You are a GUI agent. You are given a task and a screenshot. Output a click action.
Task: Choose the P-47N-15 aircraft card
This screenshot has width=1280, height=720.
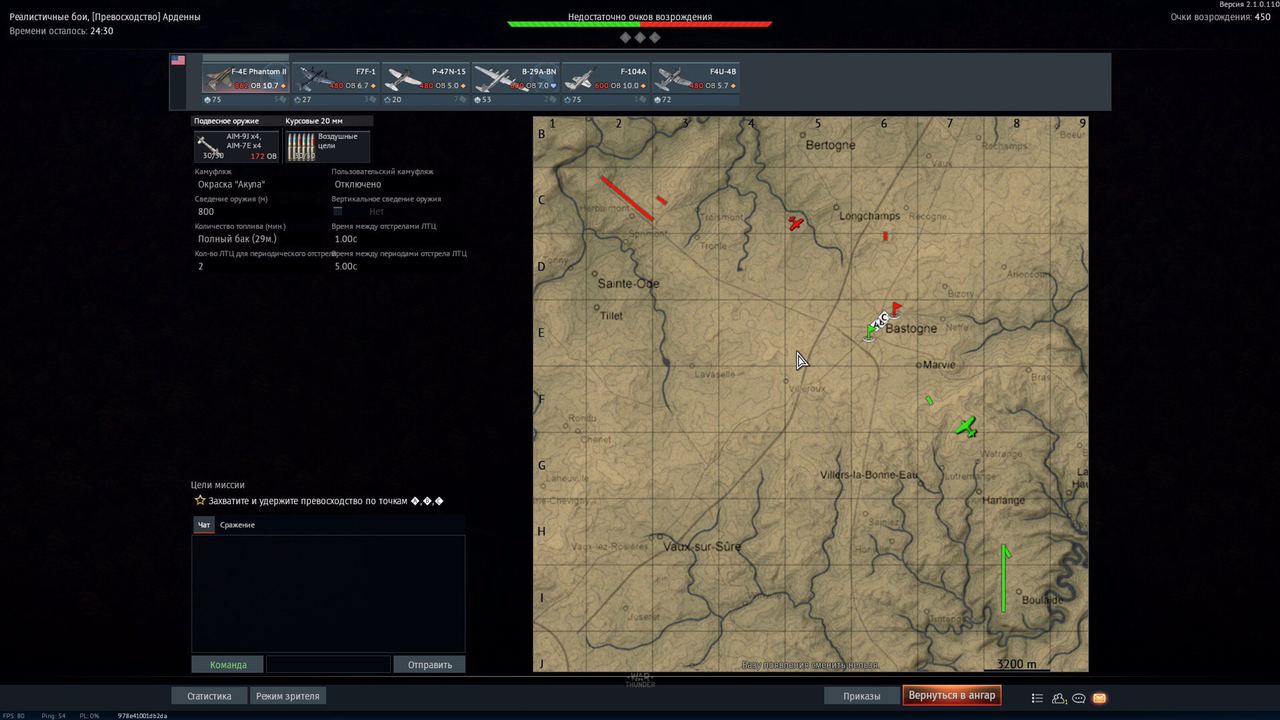click(425, 85)
